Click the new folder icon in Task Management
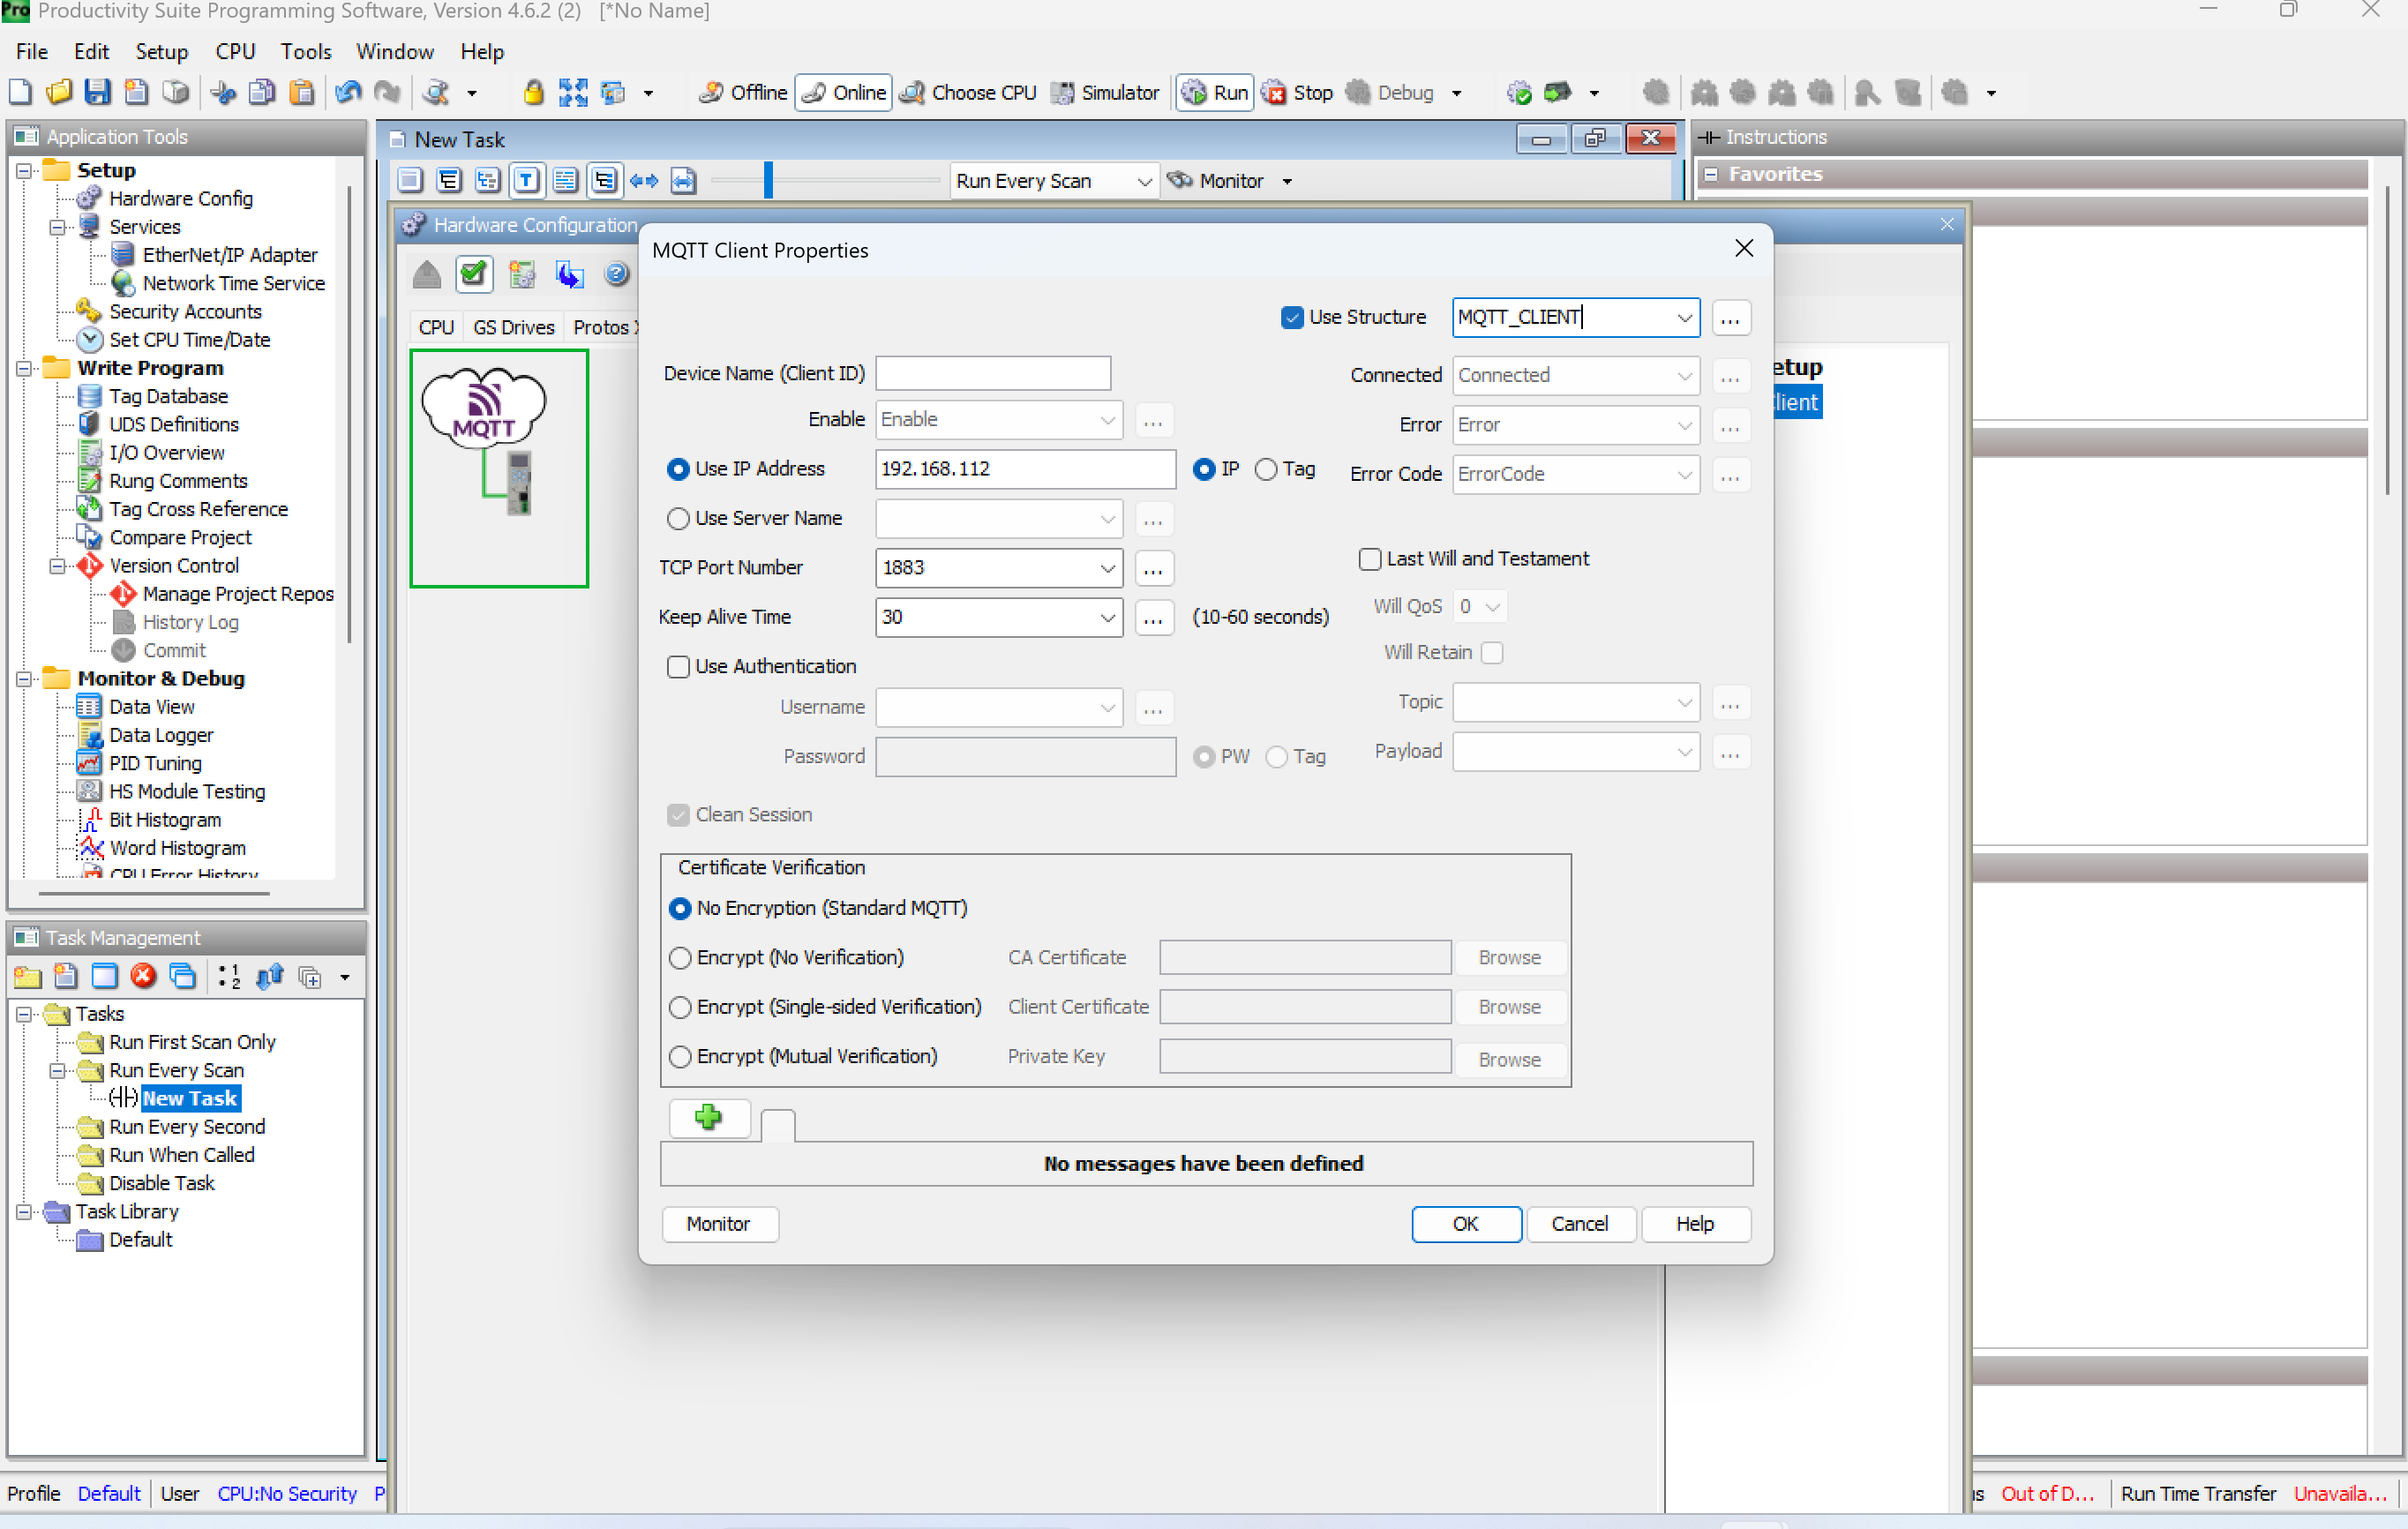Image resolution: width=2408 pixels, height=1529 pixels. (27, 976)
